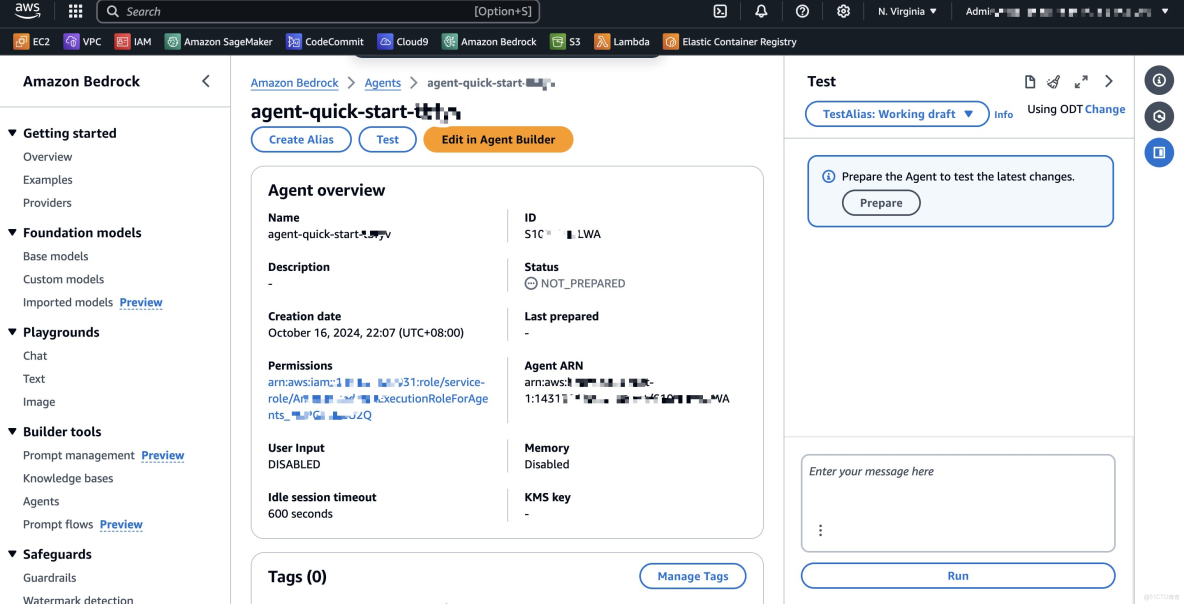Image resolution: width=1184 pixels, height=604 pixels.
Task: Click the Prepare button
Action: coord(880,202)
